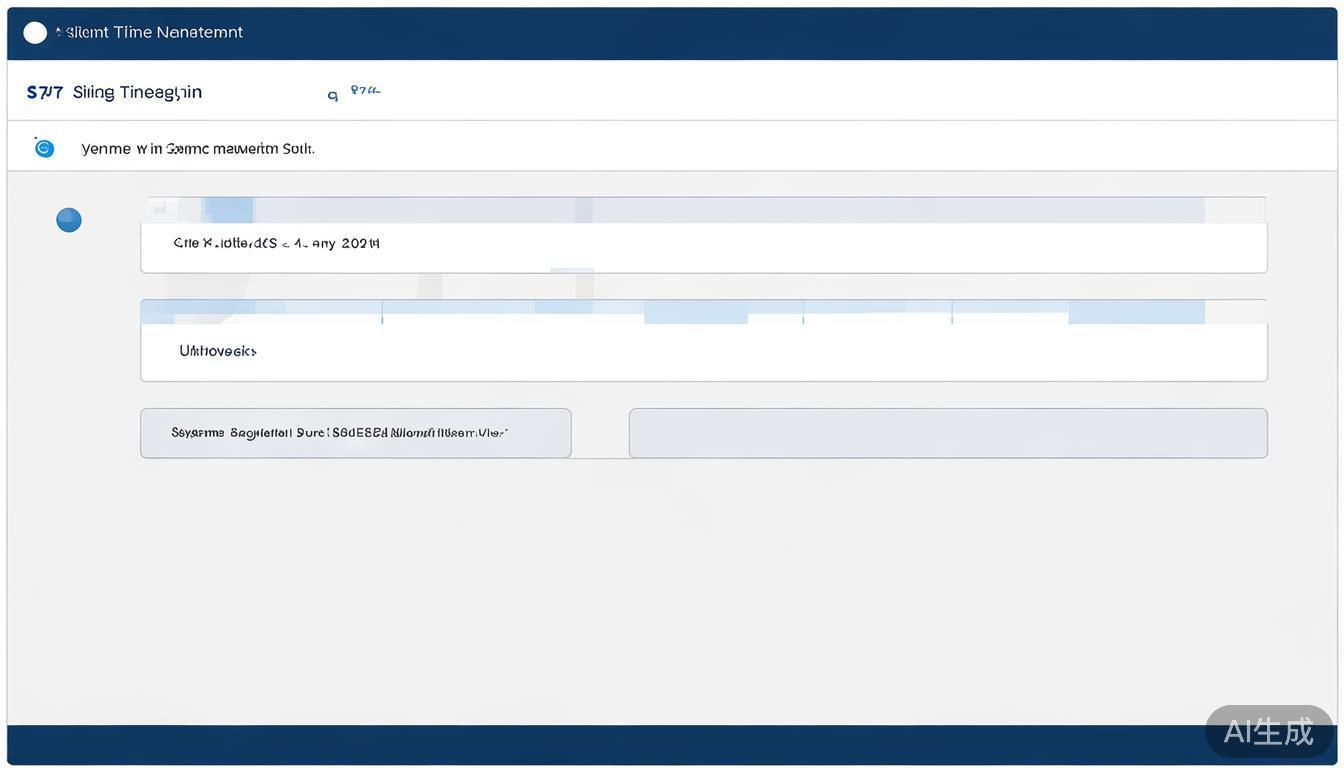The width and height of the screenshot is (1344, 768).
Task: Click blue segment at start of top timeline
Action: tap(228, 210)
